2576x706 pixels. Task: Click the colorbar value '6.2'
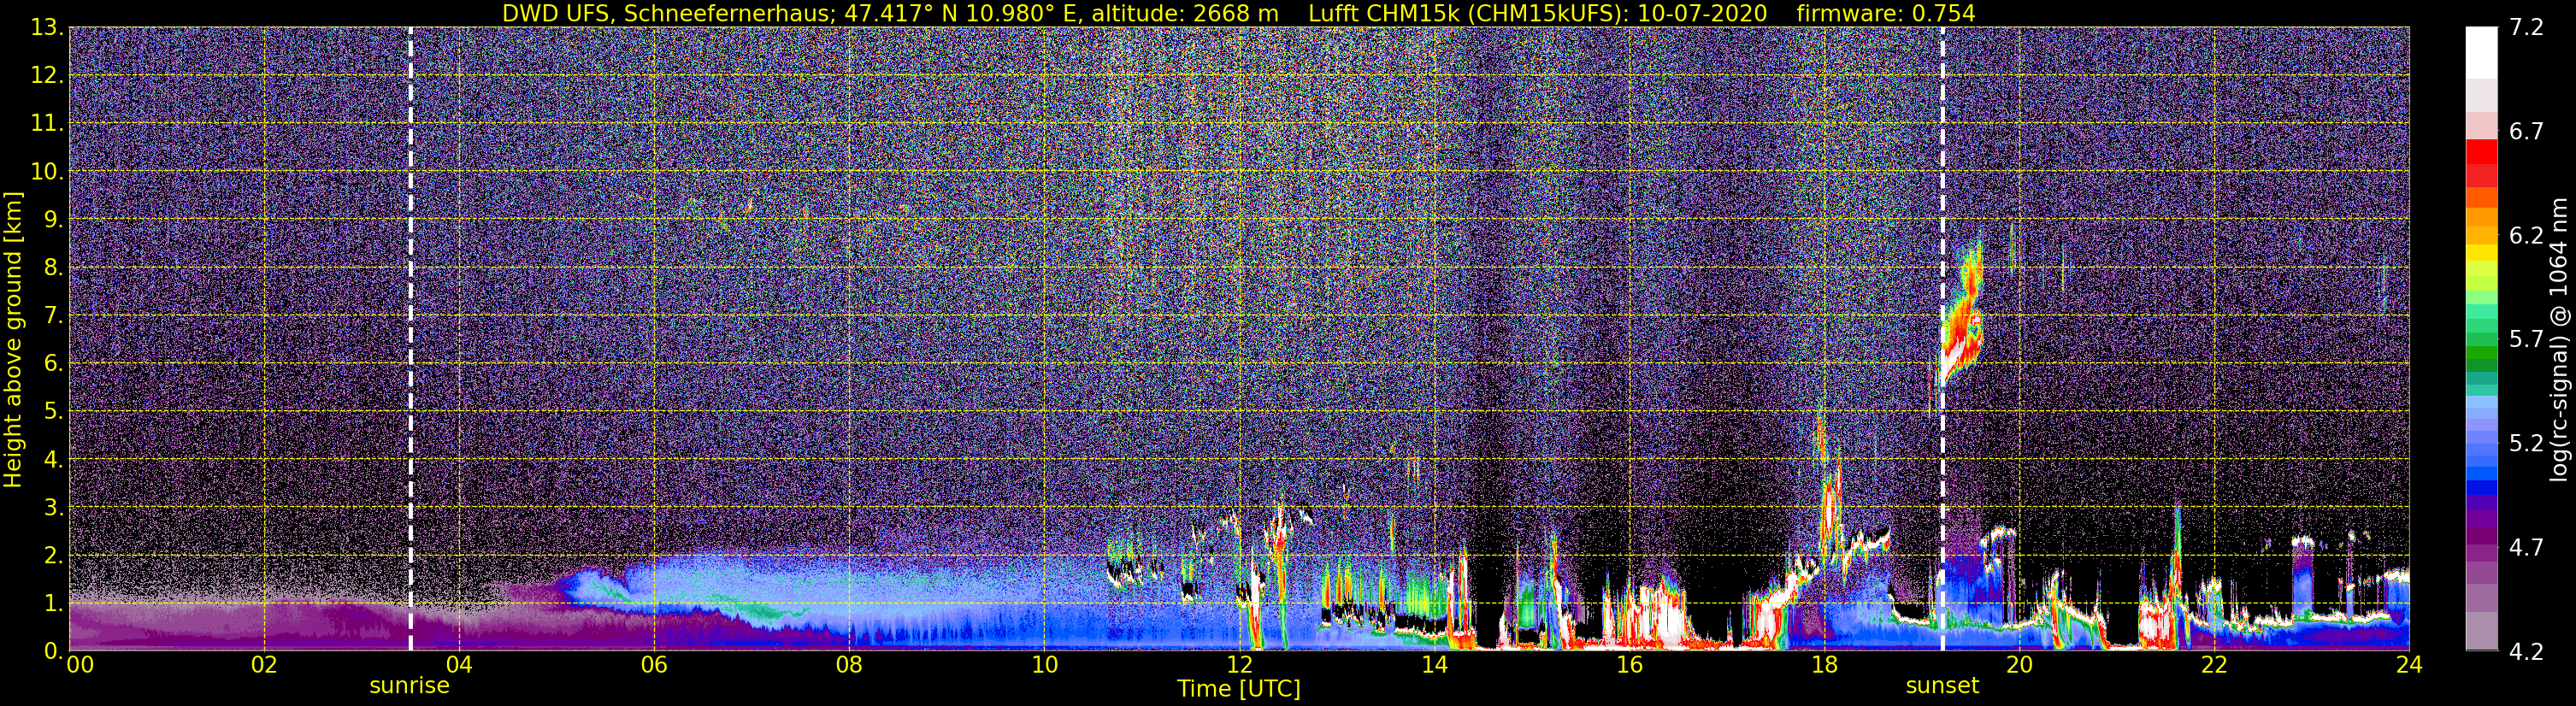pos(2526,236)
